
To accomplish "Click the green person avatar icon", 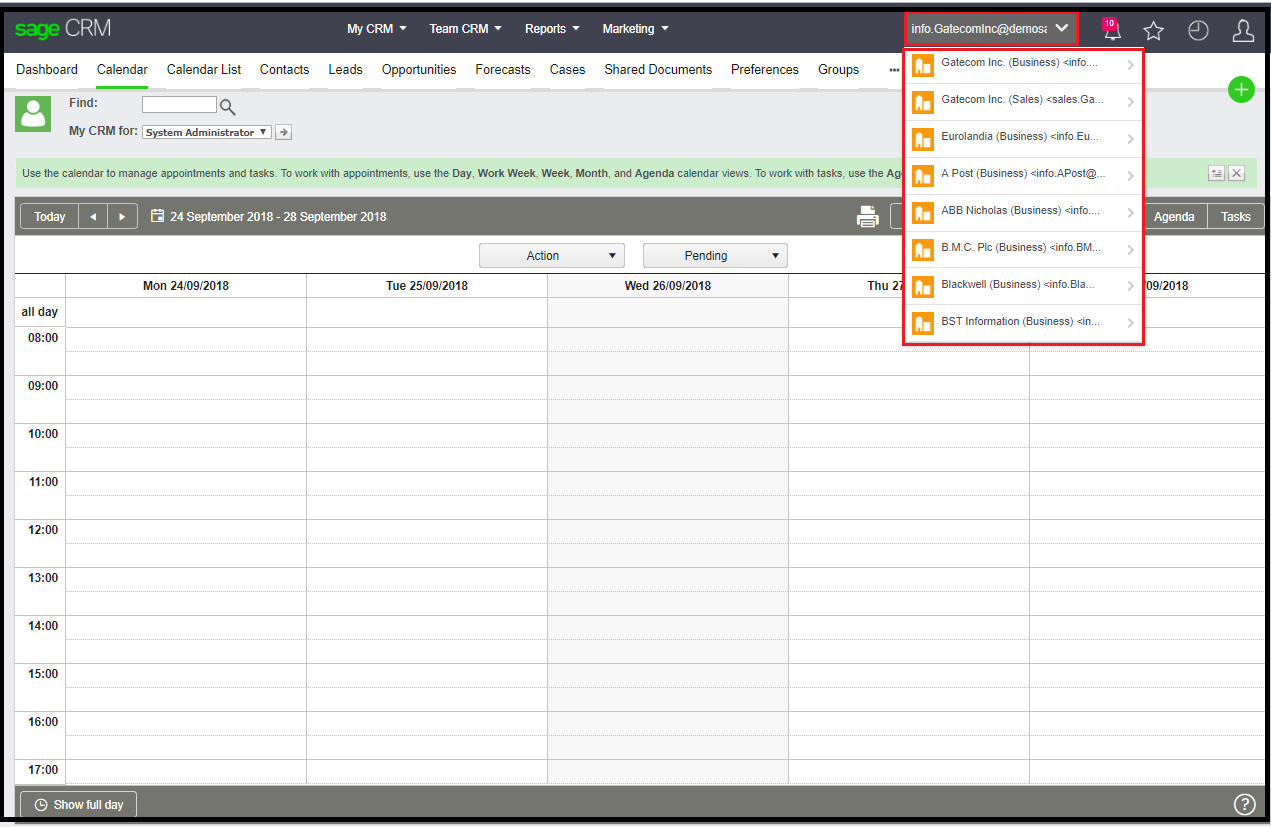I will coord(33,114).
